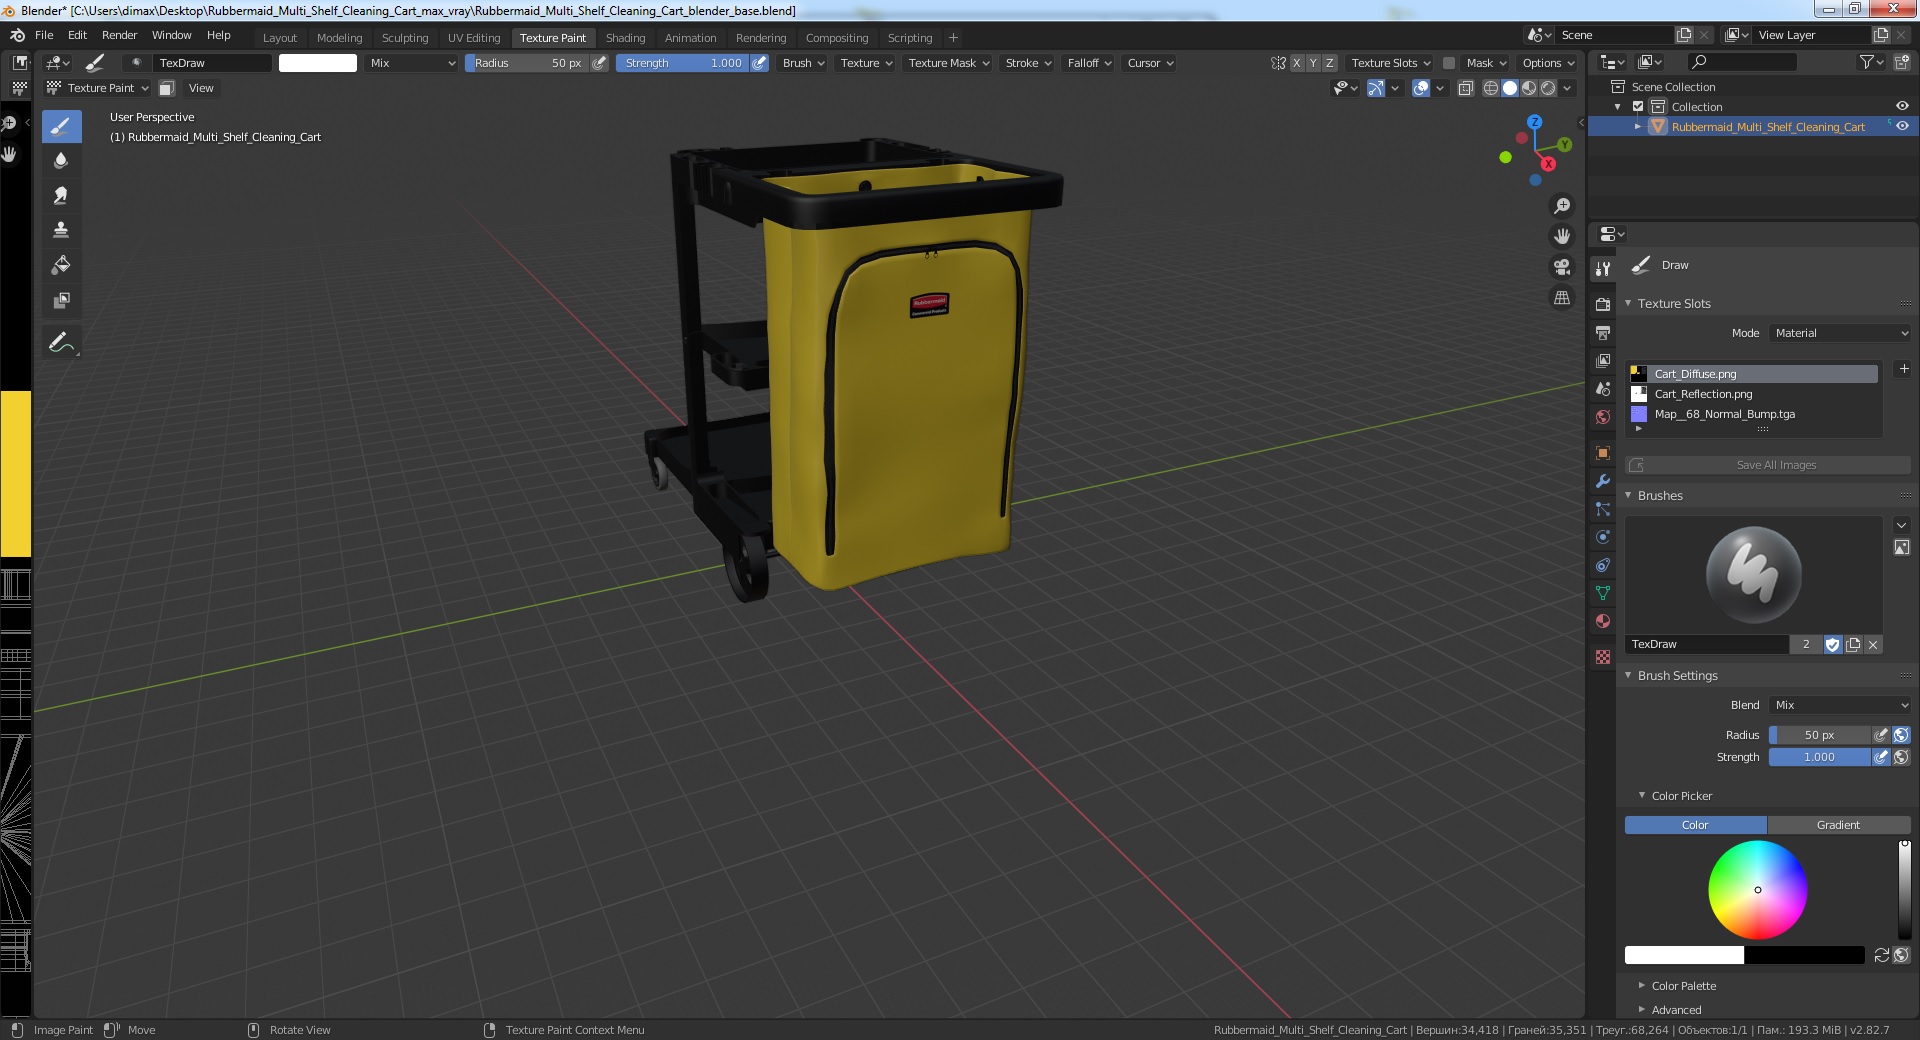Image resolution: width=1920 pixels, height=1040 pixels.
Task: Select the Soften tool
Action: 61,161
